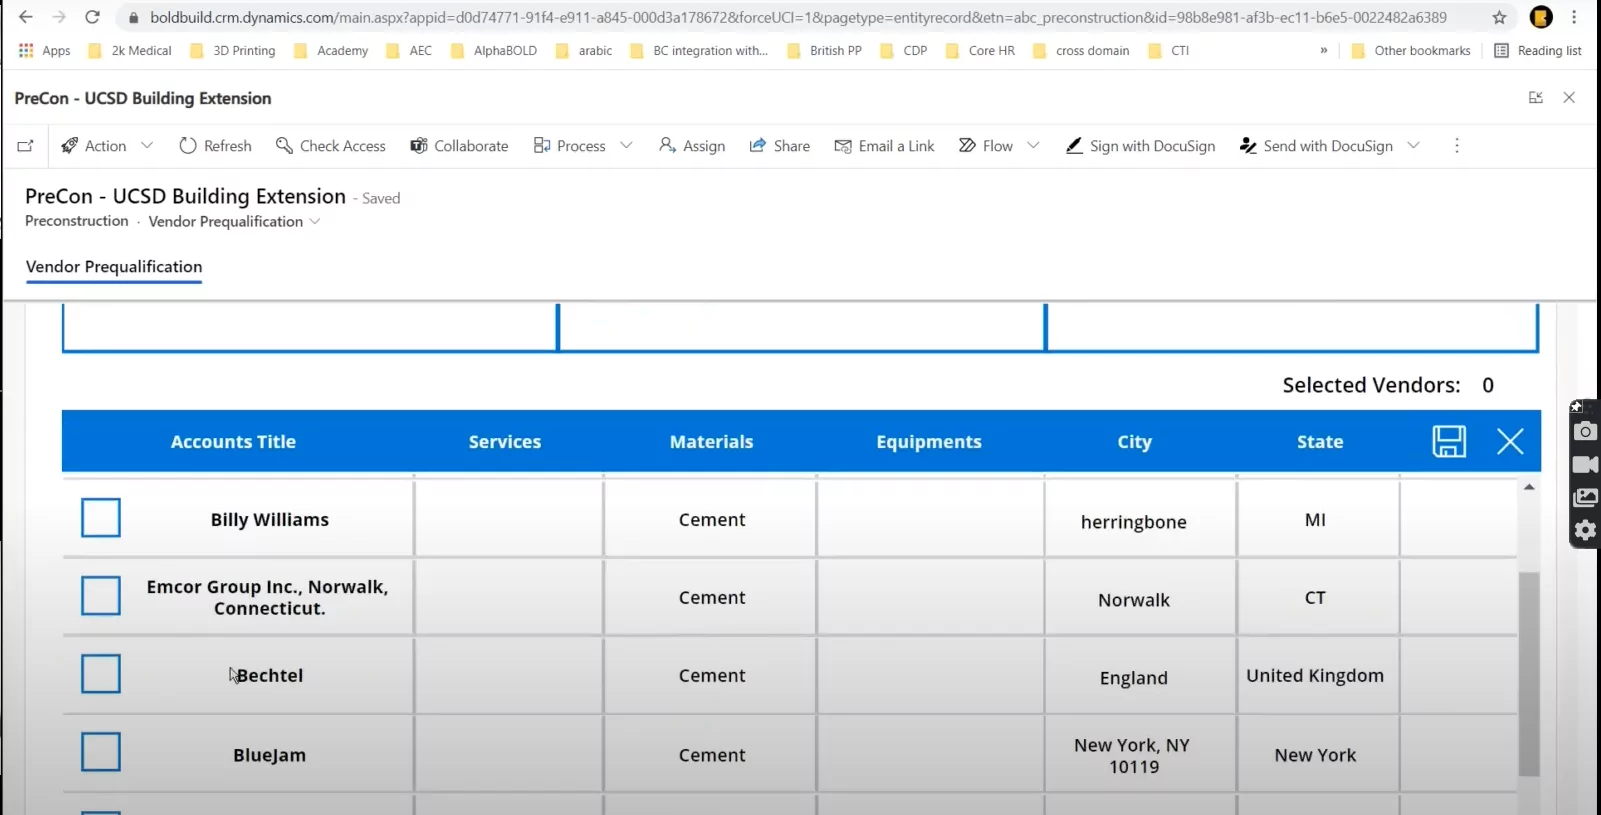
Task: Open the 2k Medical bookmark folder
Action: click(x=130, y=50)
